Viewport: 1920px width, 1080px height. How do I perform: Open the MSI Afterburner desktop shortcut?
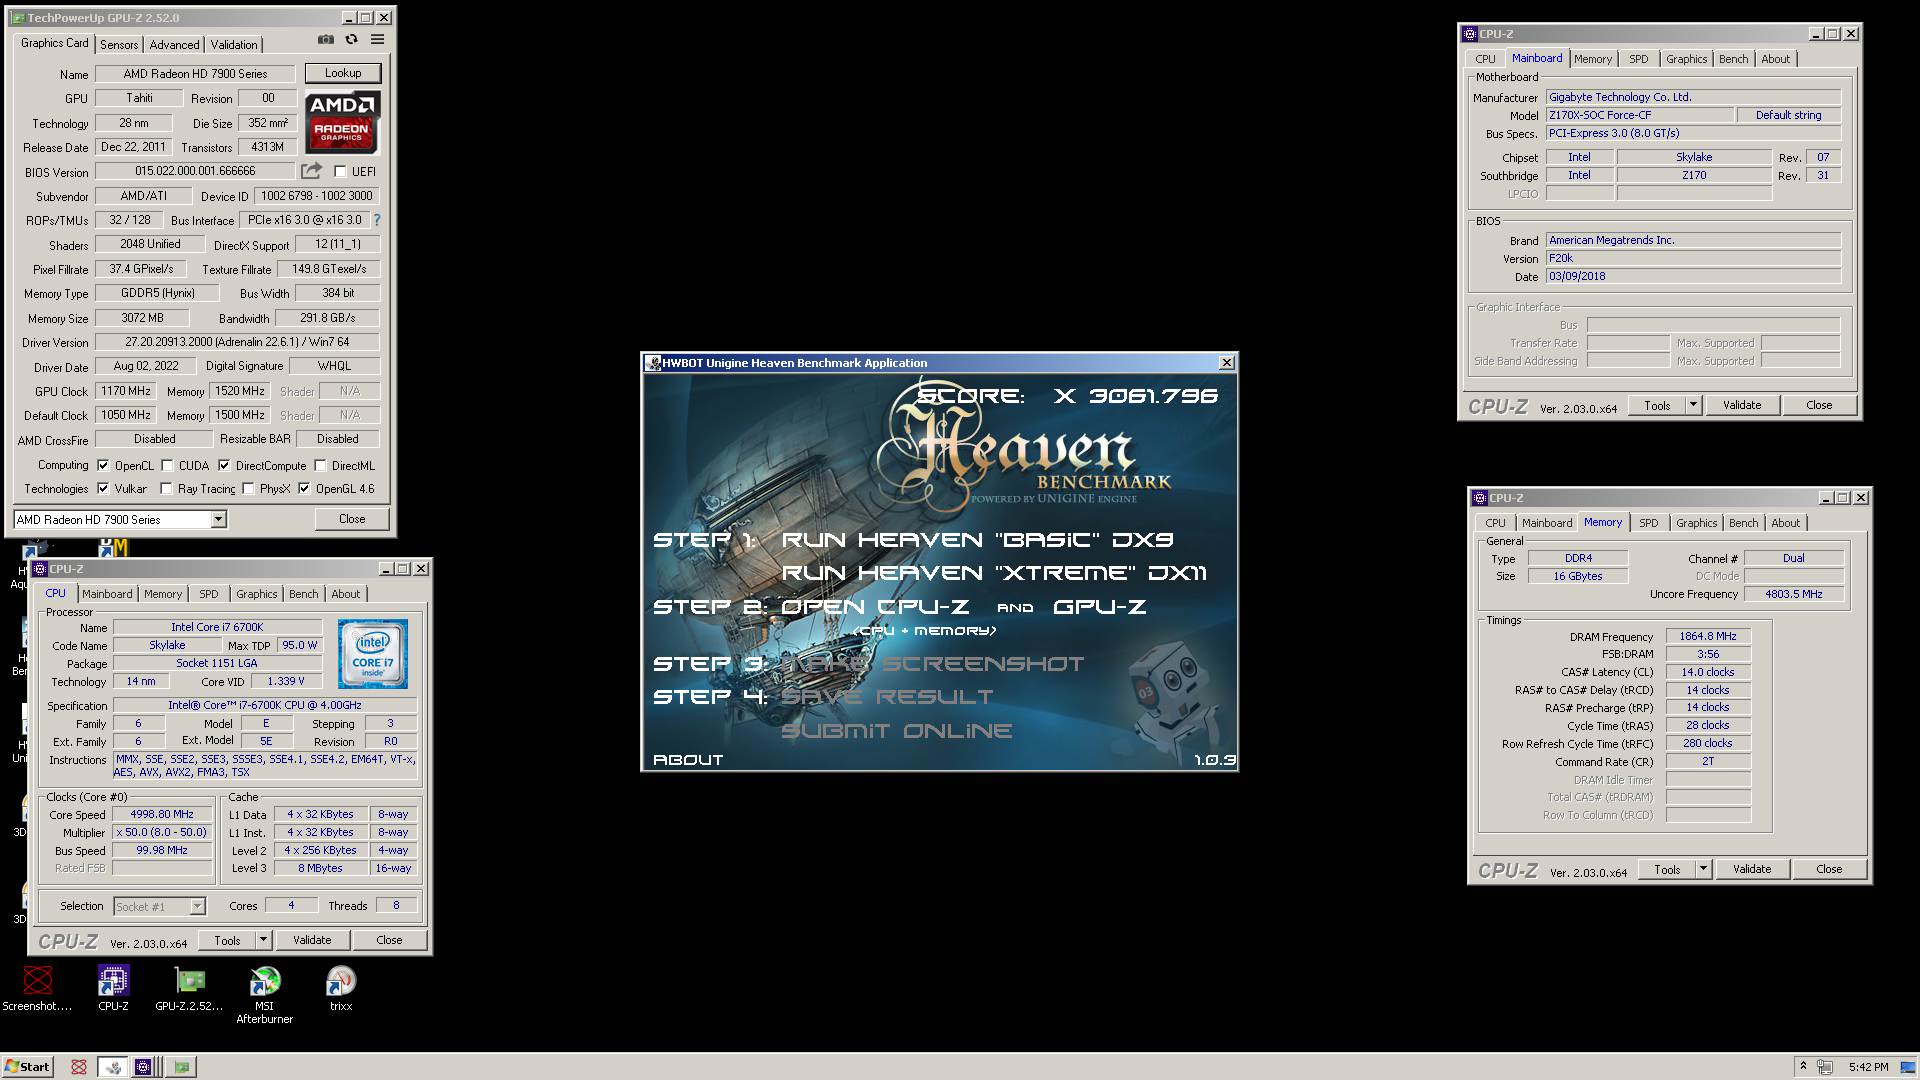click(x=265, y=994)
